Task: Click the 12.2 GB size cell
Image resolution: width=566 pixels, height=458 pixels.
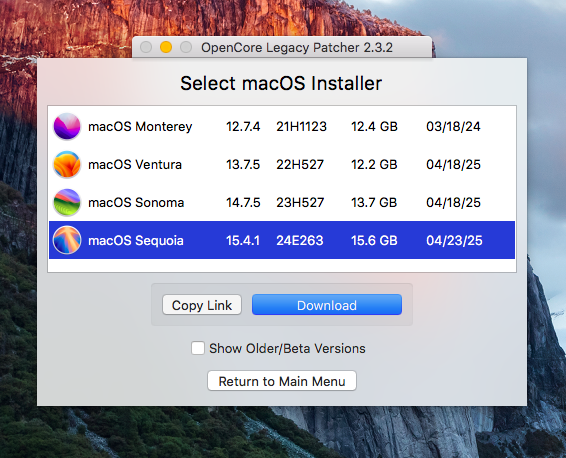Action: click(374, 165)
